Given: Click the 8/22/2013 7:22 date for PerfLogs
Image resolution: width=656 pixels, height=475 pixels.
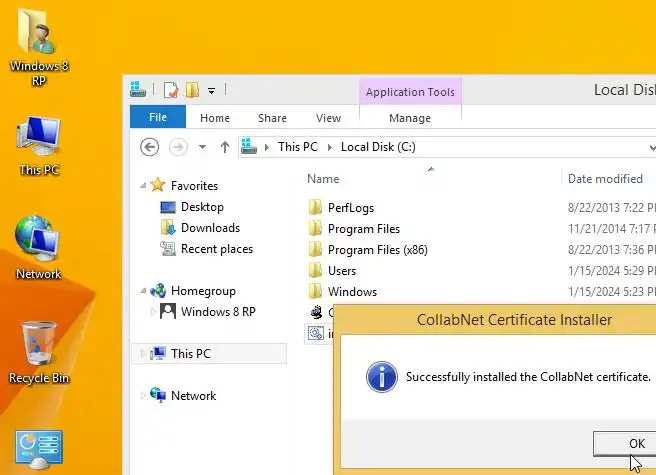Looking at the screenshot, I should [x=611, y=208].
